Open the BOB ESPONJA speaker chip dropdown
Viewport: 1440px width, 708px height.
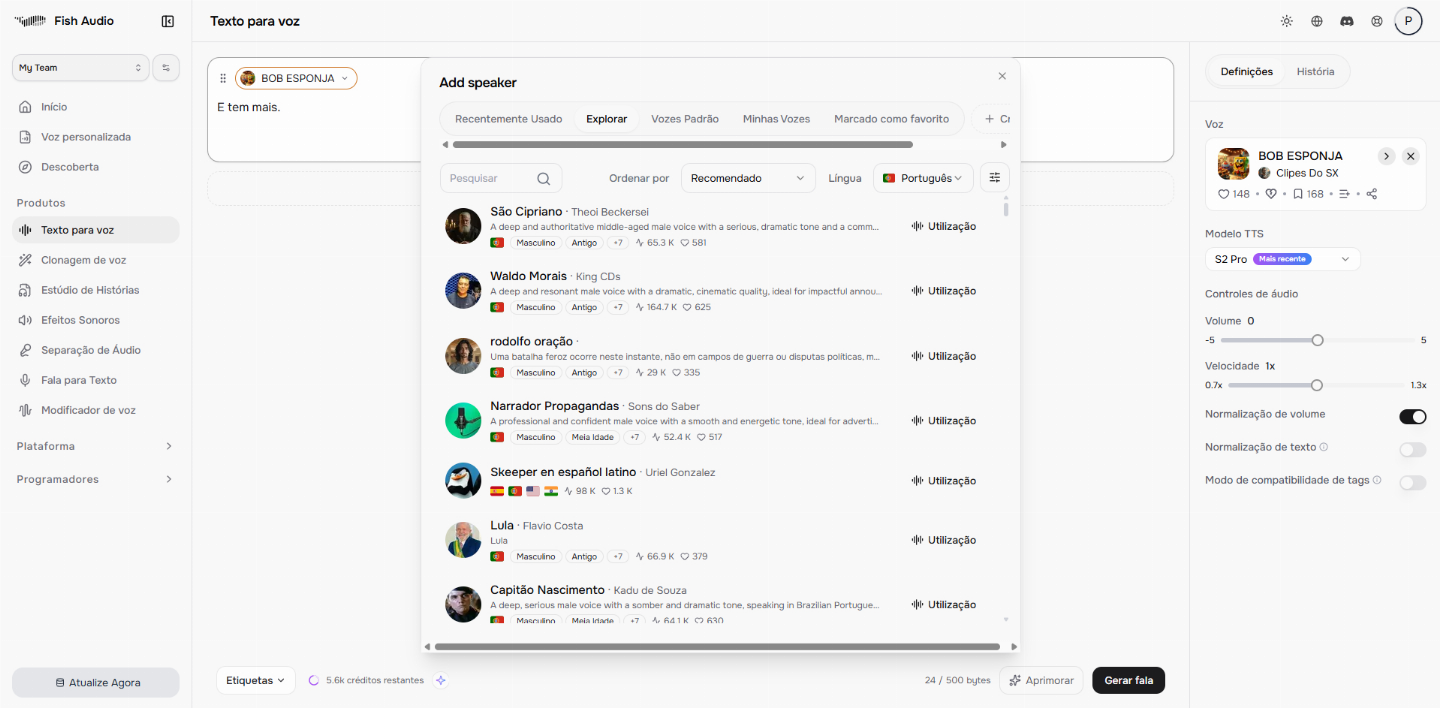point(296,78)
